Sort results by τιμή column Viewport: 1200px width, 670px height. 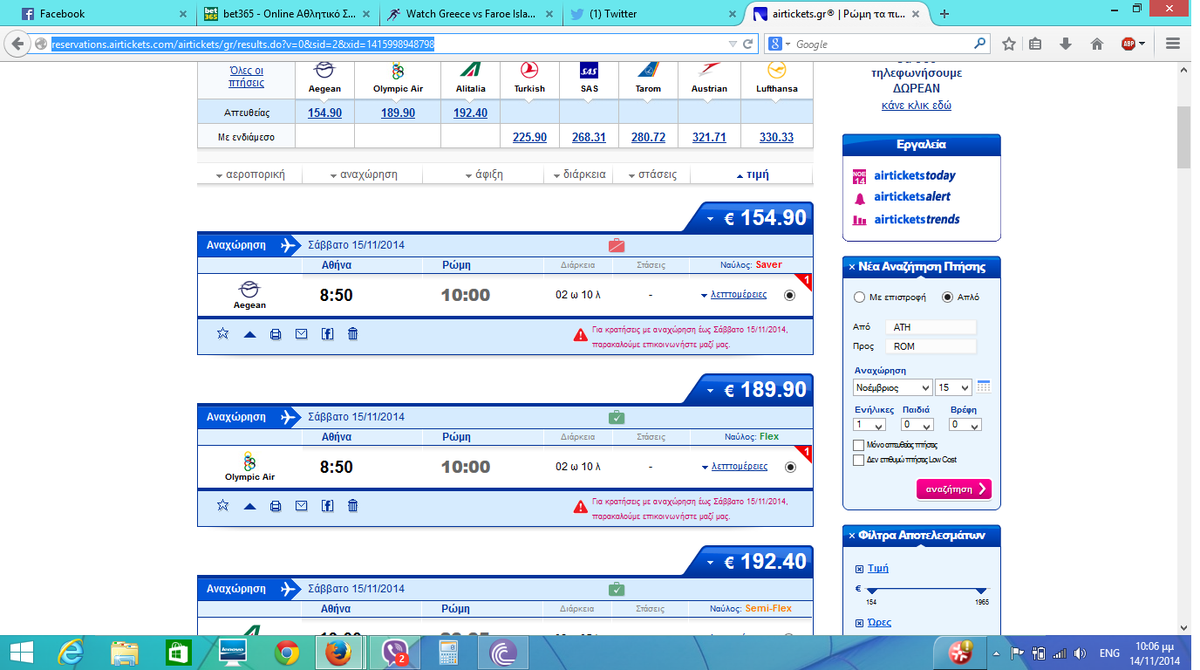pos(753,175)
